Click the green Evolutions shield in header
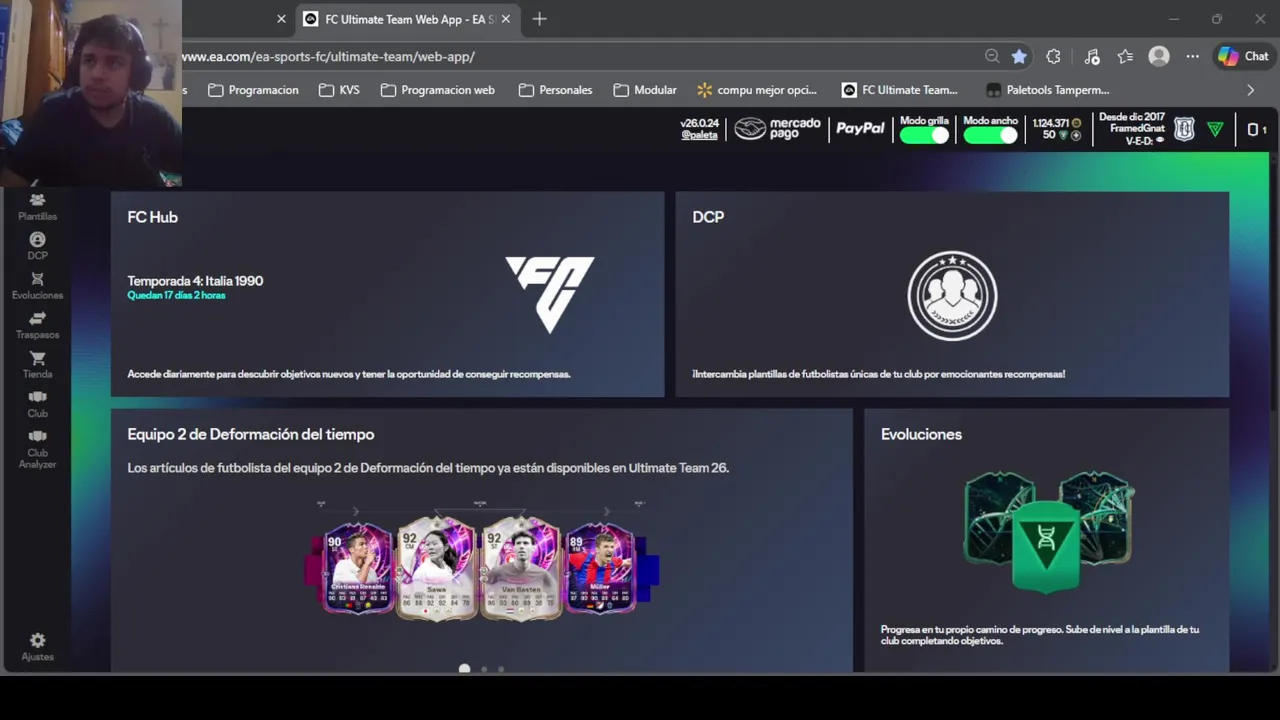The image size is (1280, 720). pyautogui.click(x=1215, y=129)
